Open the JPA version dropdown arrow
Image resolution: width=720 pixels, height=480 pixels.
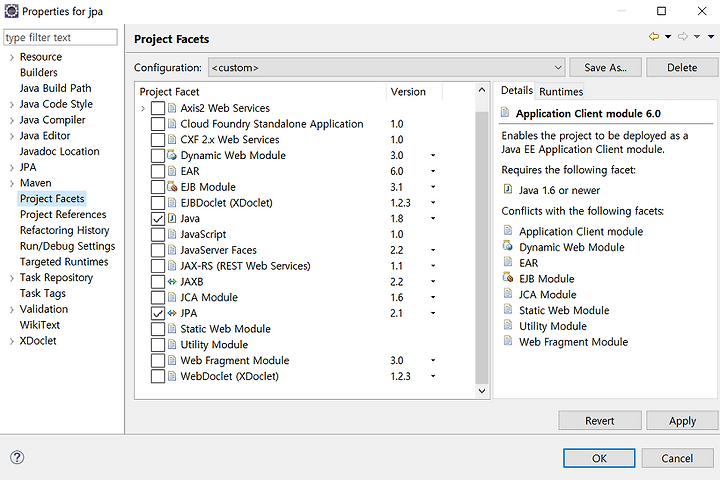tap(433, 313)
